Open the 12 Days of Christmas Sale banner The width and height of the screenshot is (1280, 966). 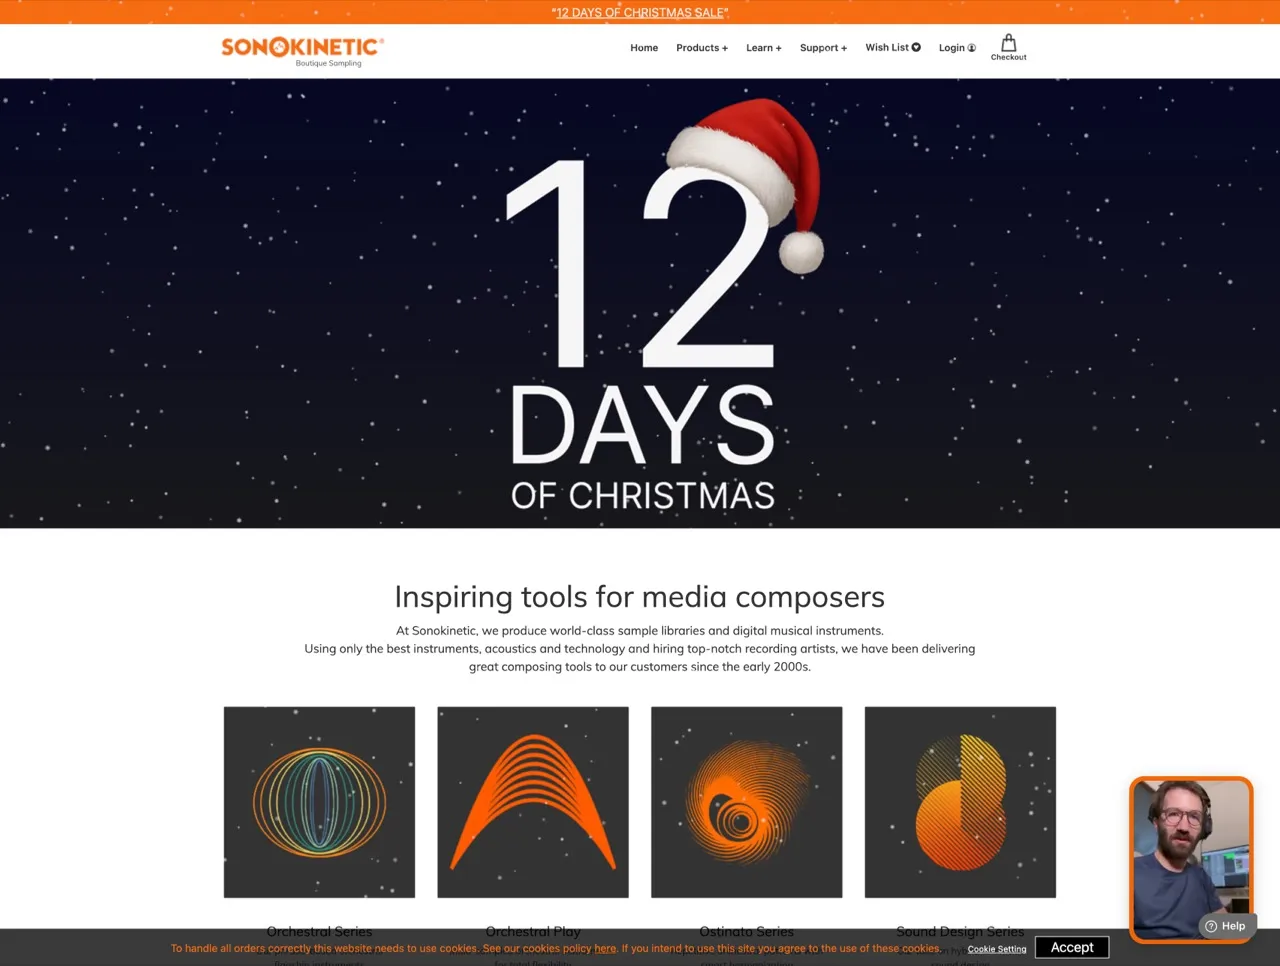point(639,12)
